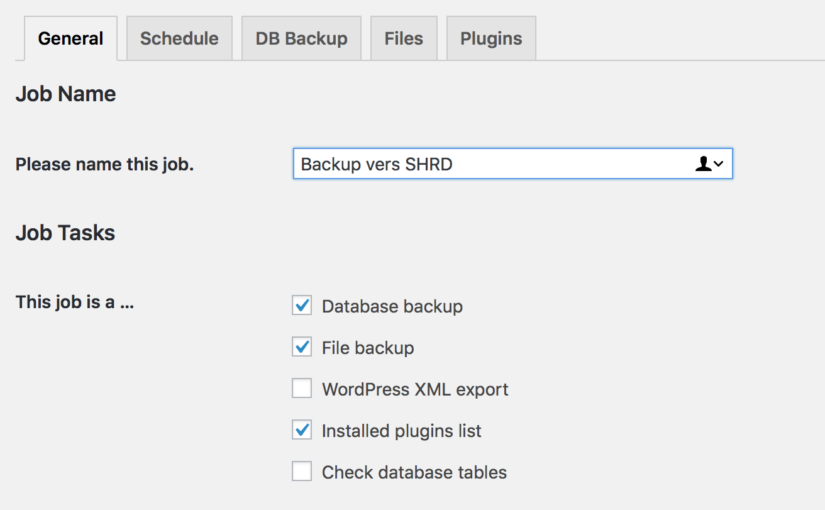Click the 'Check database tables' label text
The width and height of the screenshot is (825, 510).
(x=414, y=472)
